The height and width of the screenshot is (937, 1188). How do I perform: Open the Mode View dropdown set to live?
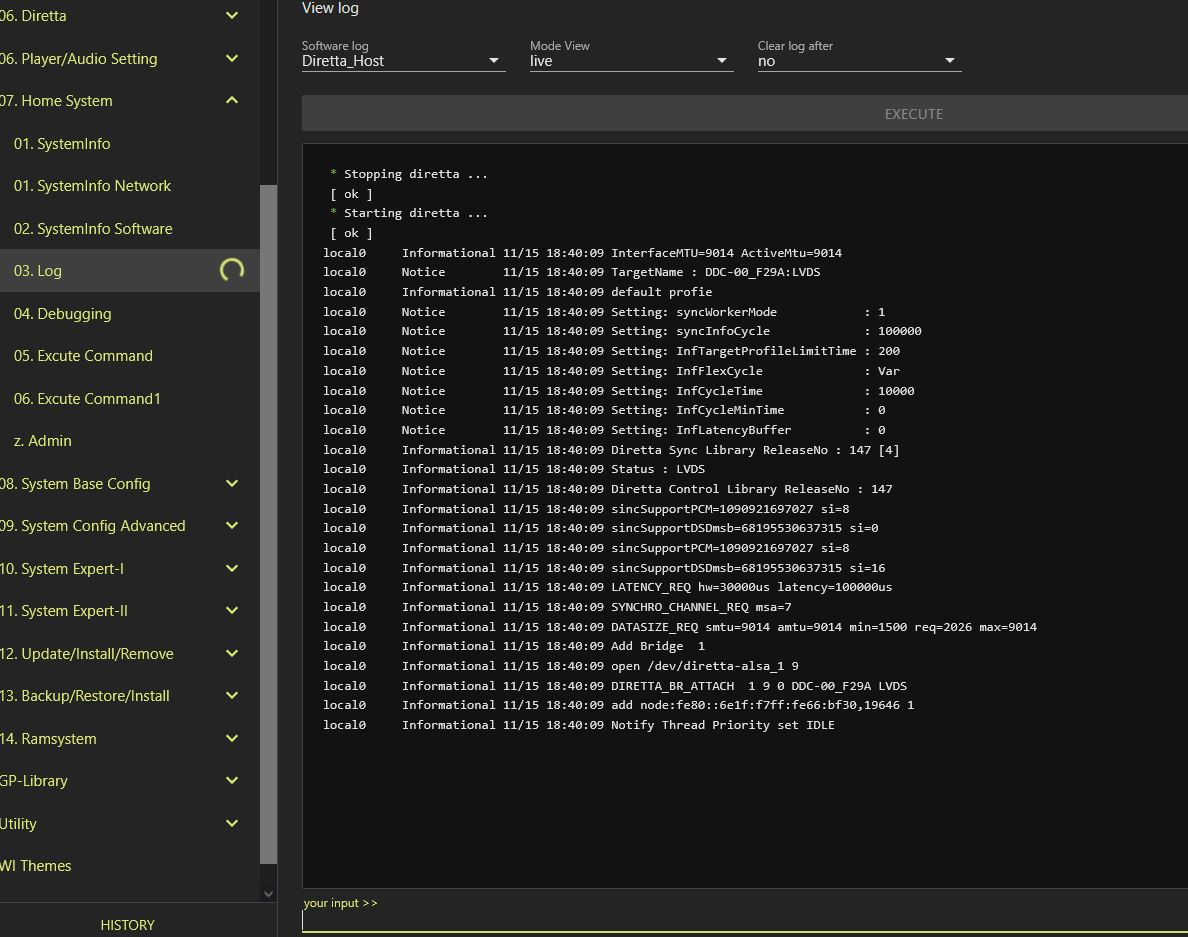point(631,61)
